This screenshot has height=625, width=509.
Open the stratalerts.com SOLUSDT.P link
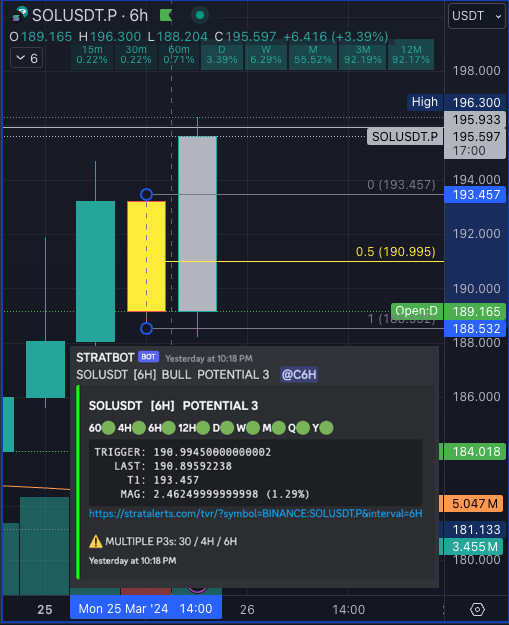click(255, 513)
